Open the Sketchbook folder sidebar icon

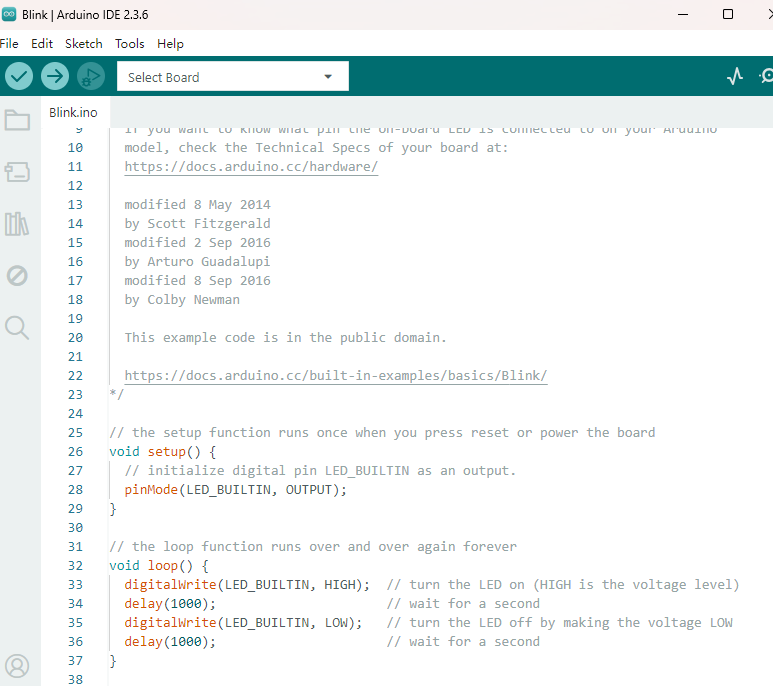tap(17, 120)
